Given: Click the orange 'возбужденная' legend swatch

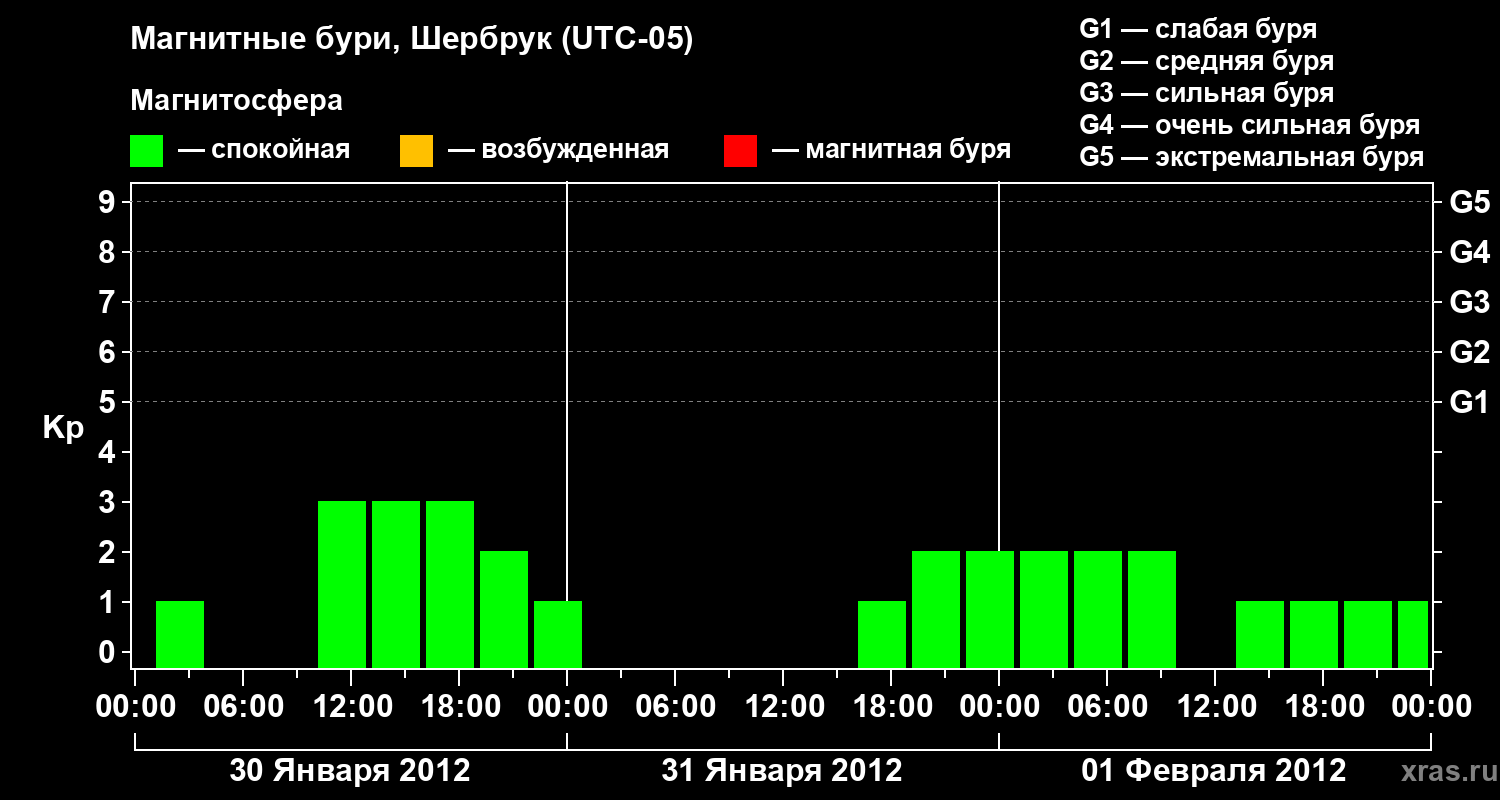Looking at the screenshot, I should (416, 151).
